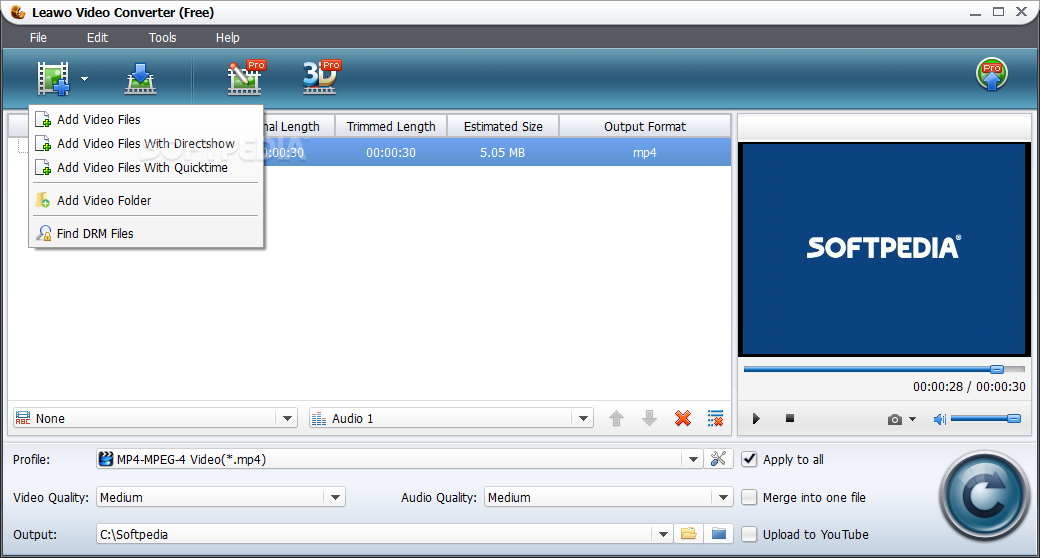Click the 00:00:30 trimmed length cell
This screenshot has height=558, width=1040.
click(391, 153)
